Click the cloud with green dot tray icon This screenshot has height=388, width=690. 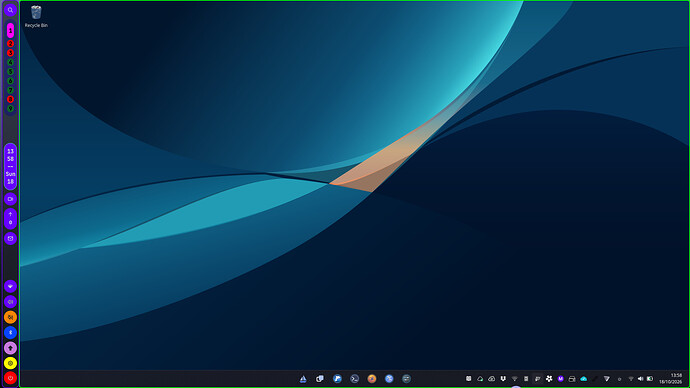pos(480,378)
